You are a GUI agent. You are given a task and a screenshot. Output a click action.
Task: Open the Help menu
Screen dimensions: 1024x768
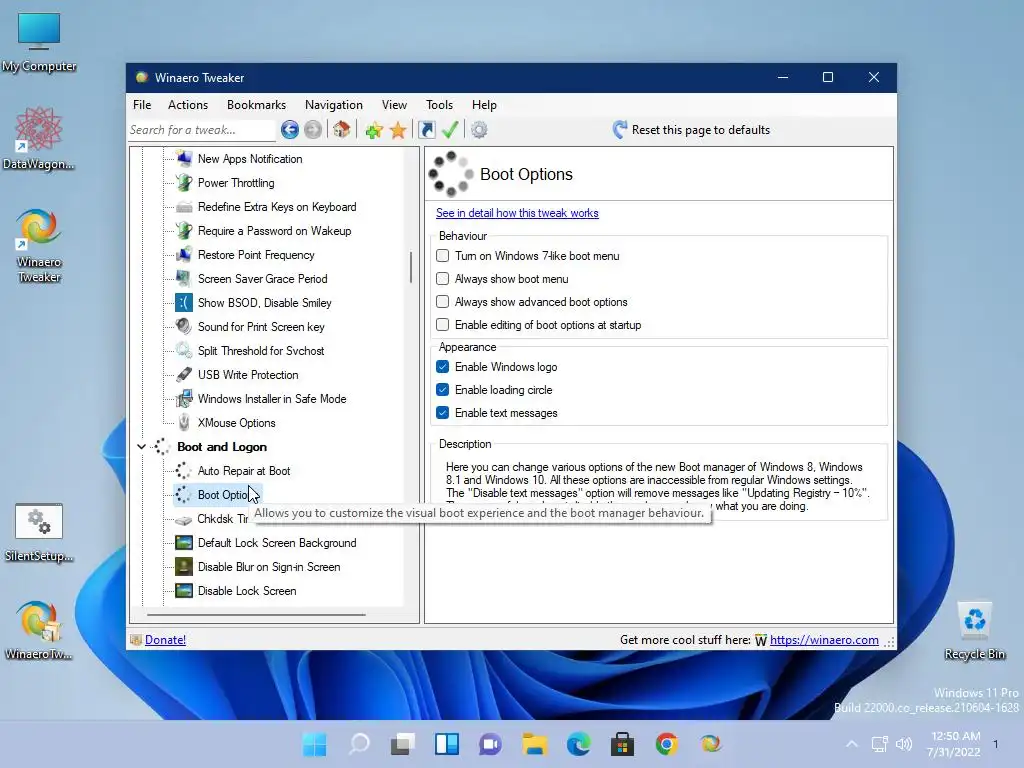[485, 104]
